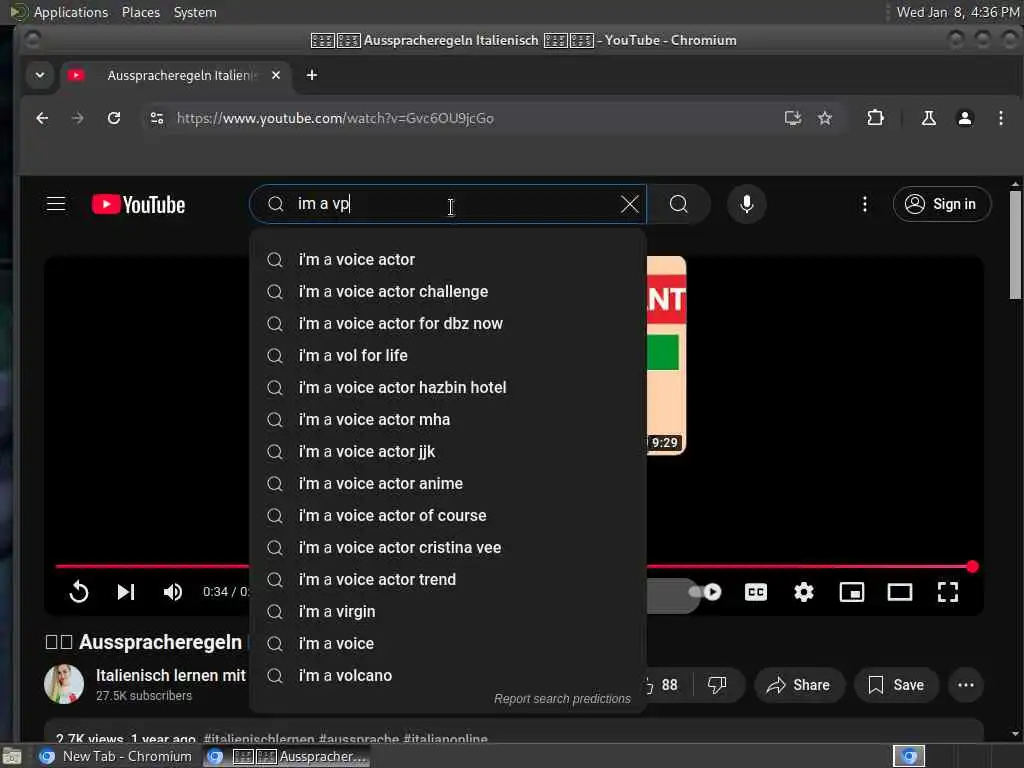Click the magnifier search submit button
The image size is (1024, 768).
679,204
